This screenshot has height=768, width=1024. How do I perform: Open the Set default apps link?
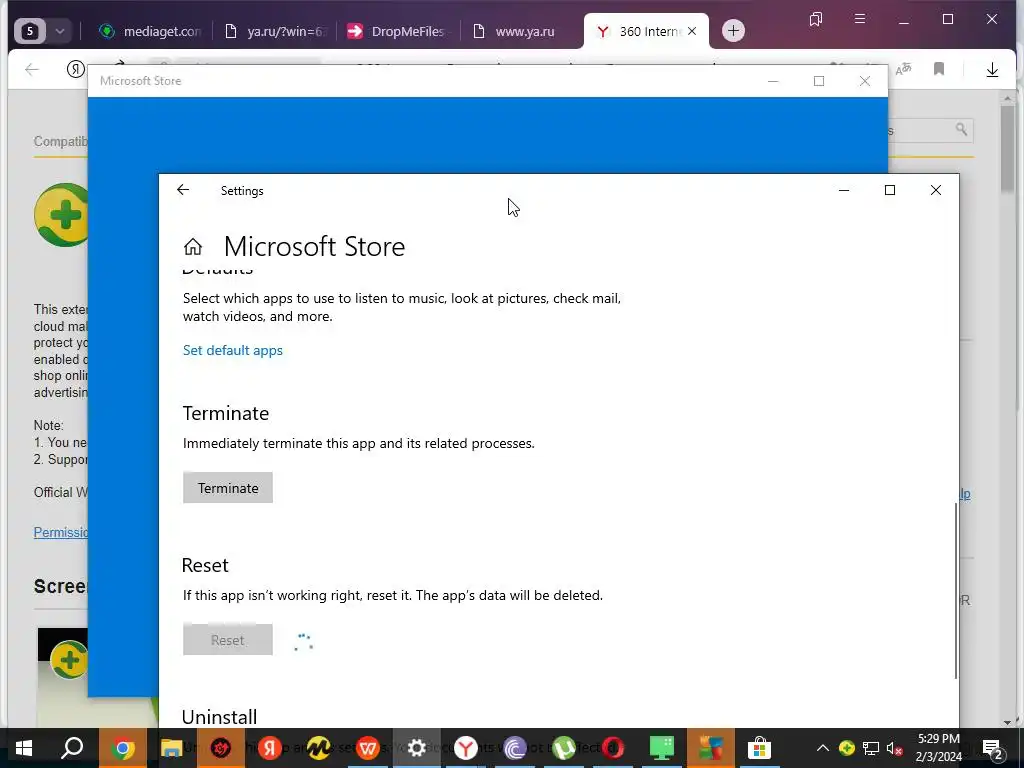pyautogui.click(x=232, y=350)
